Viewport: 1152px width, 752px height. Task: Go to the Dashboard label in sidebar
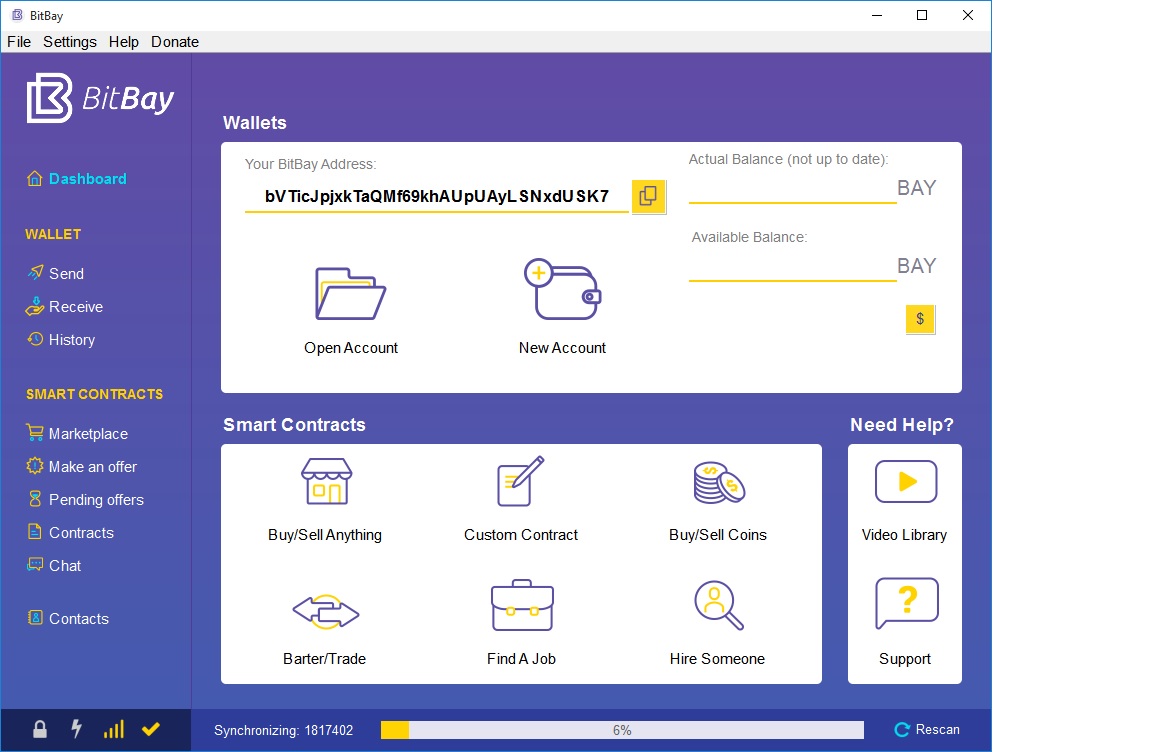pyautogui.click(x=87, y=178)
